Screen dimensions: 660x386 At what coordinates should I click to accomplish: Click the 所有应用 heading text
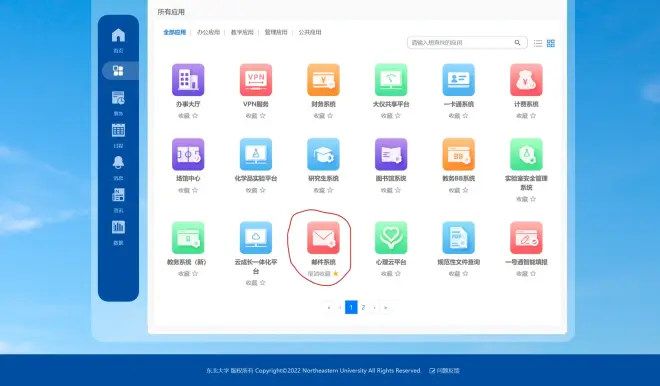[x=171, y=12]
